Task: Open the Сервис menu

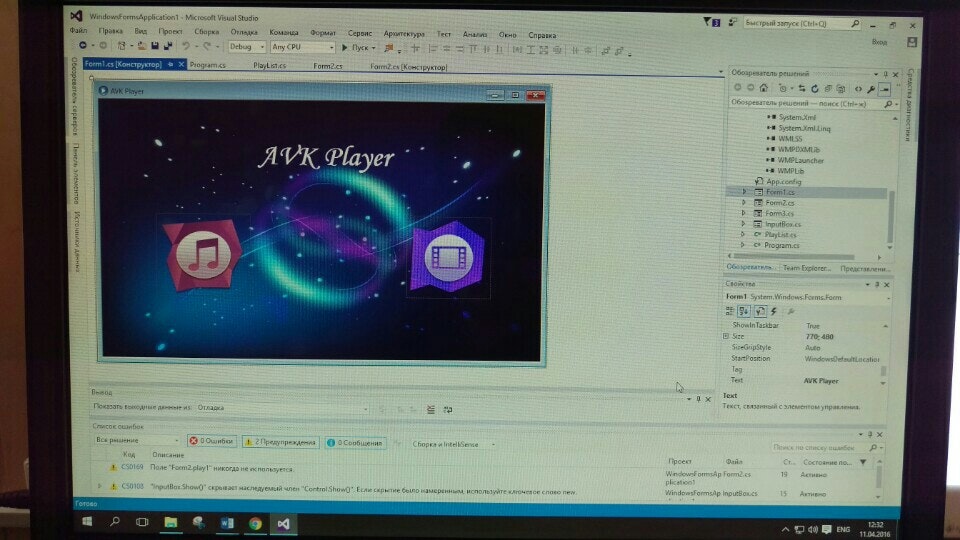Action: (x=360, y=33)
